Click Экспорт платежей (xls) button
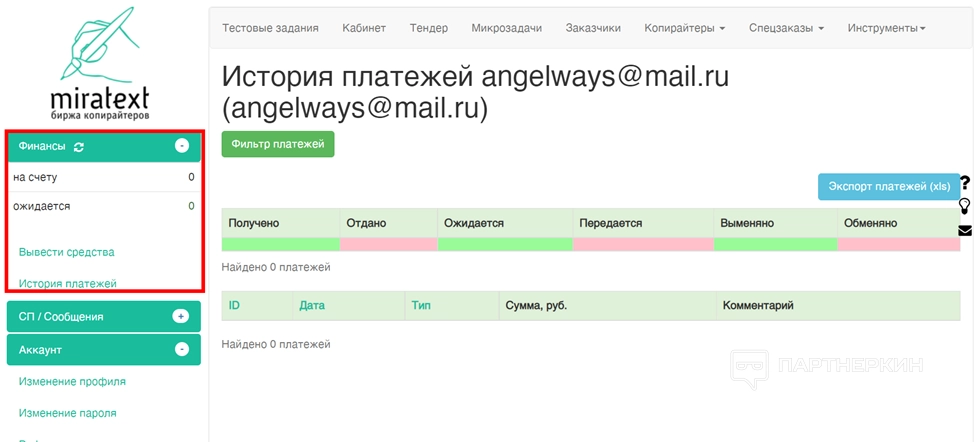 point(889,186)
